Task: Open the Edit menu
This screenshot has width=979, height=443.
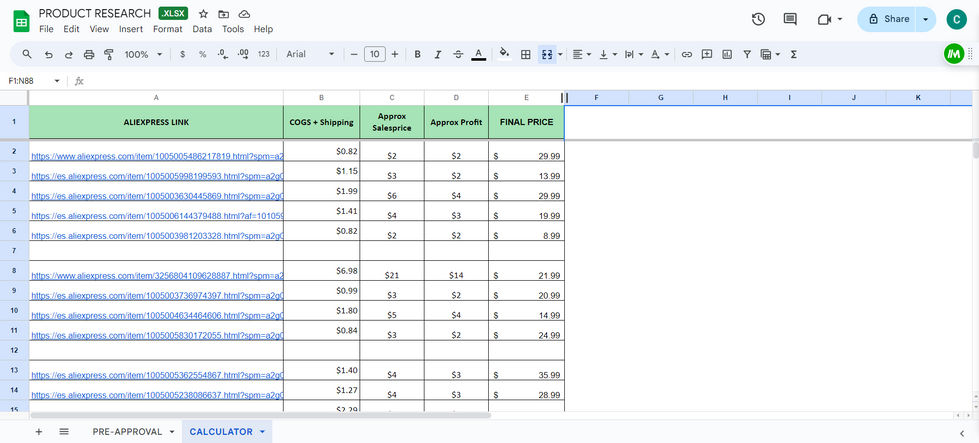Action: click(x=71, y=29)
